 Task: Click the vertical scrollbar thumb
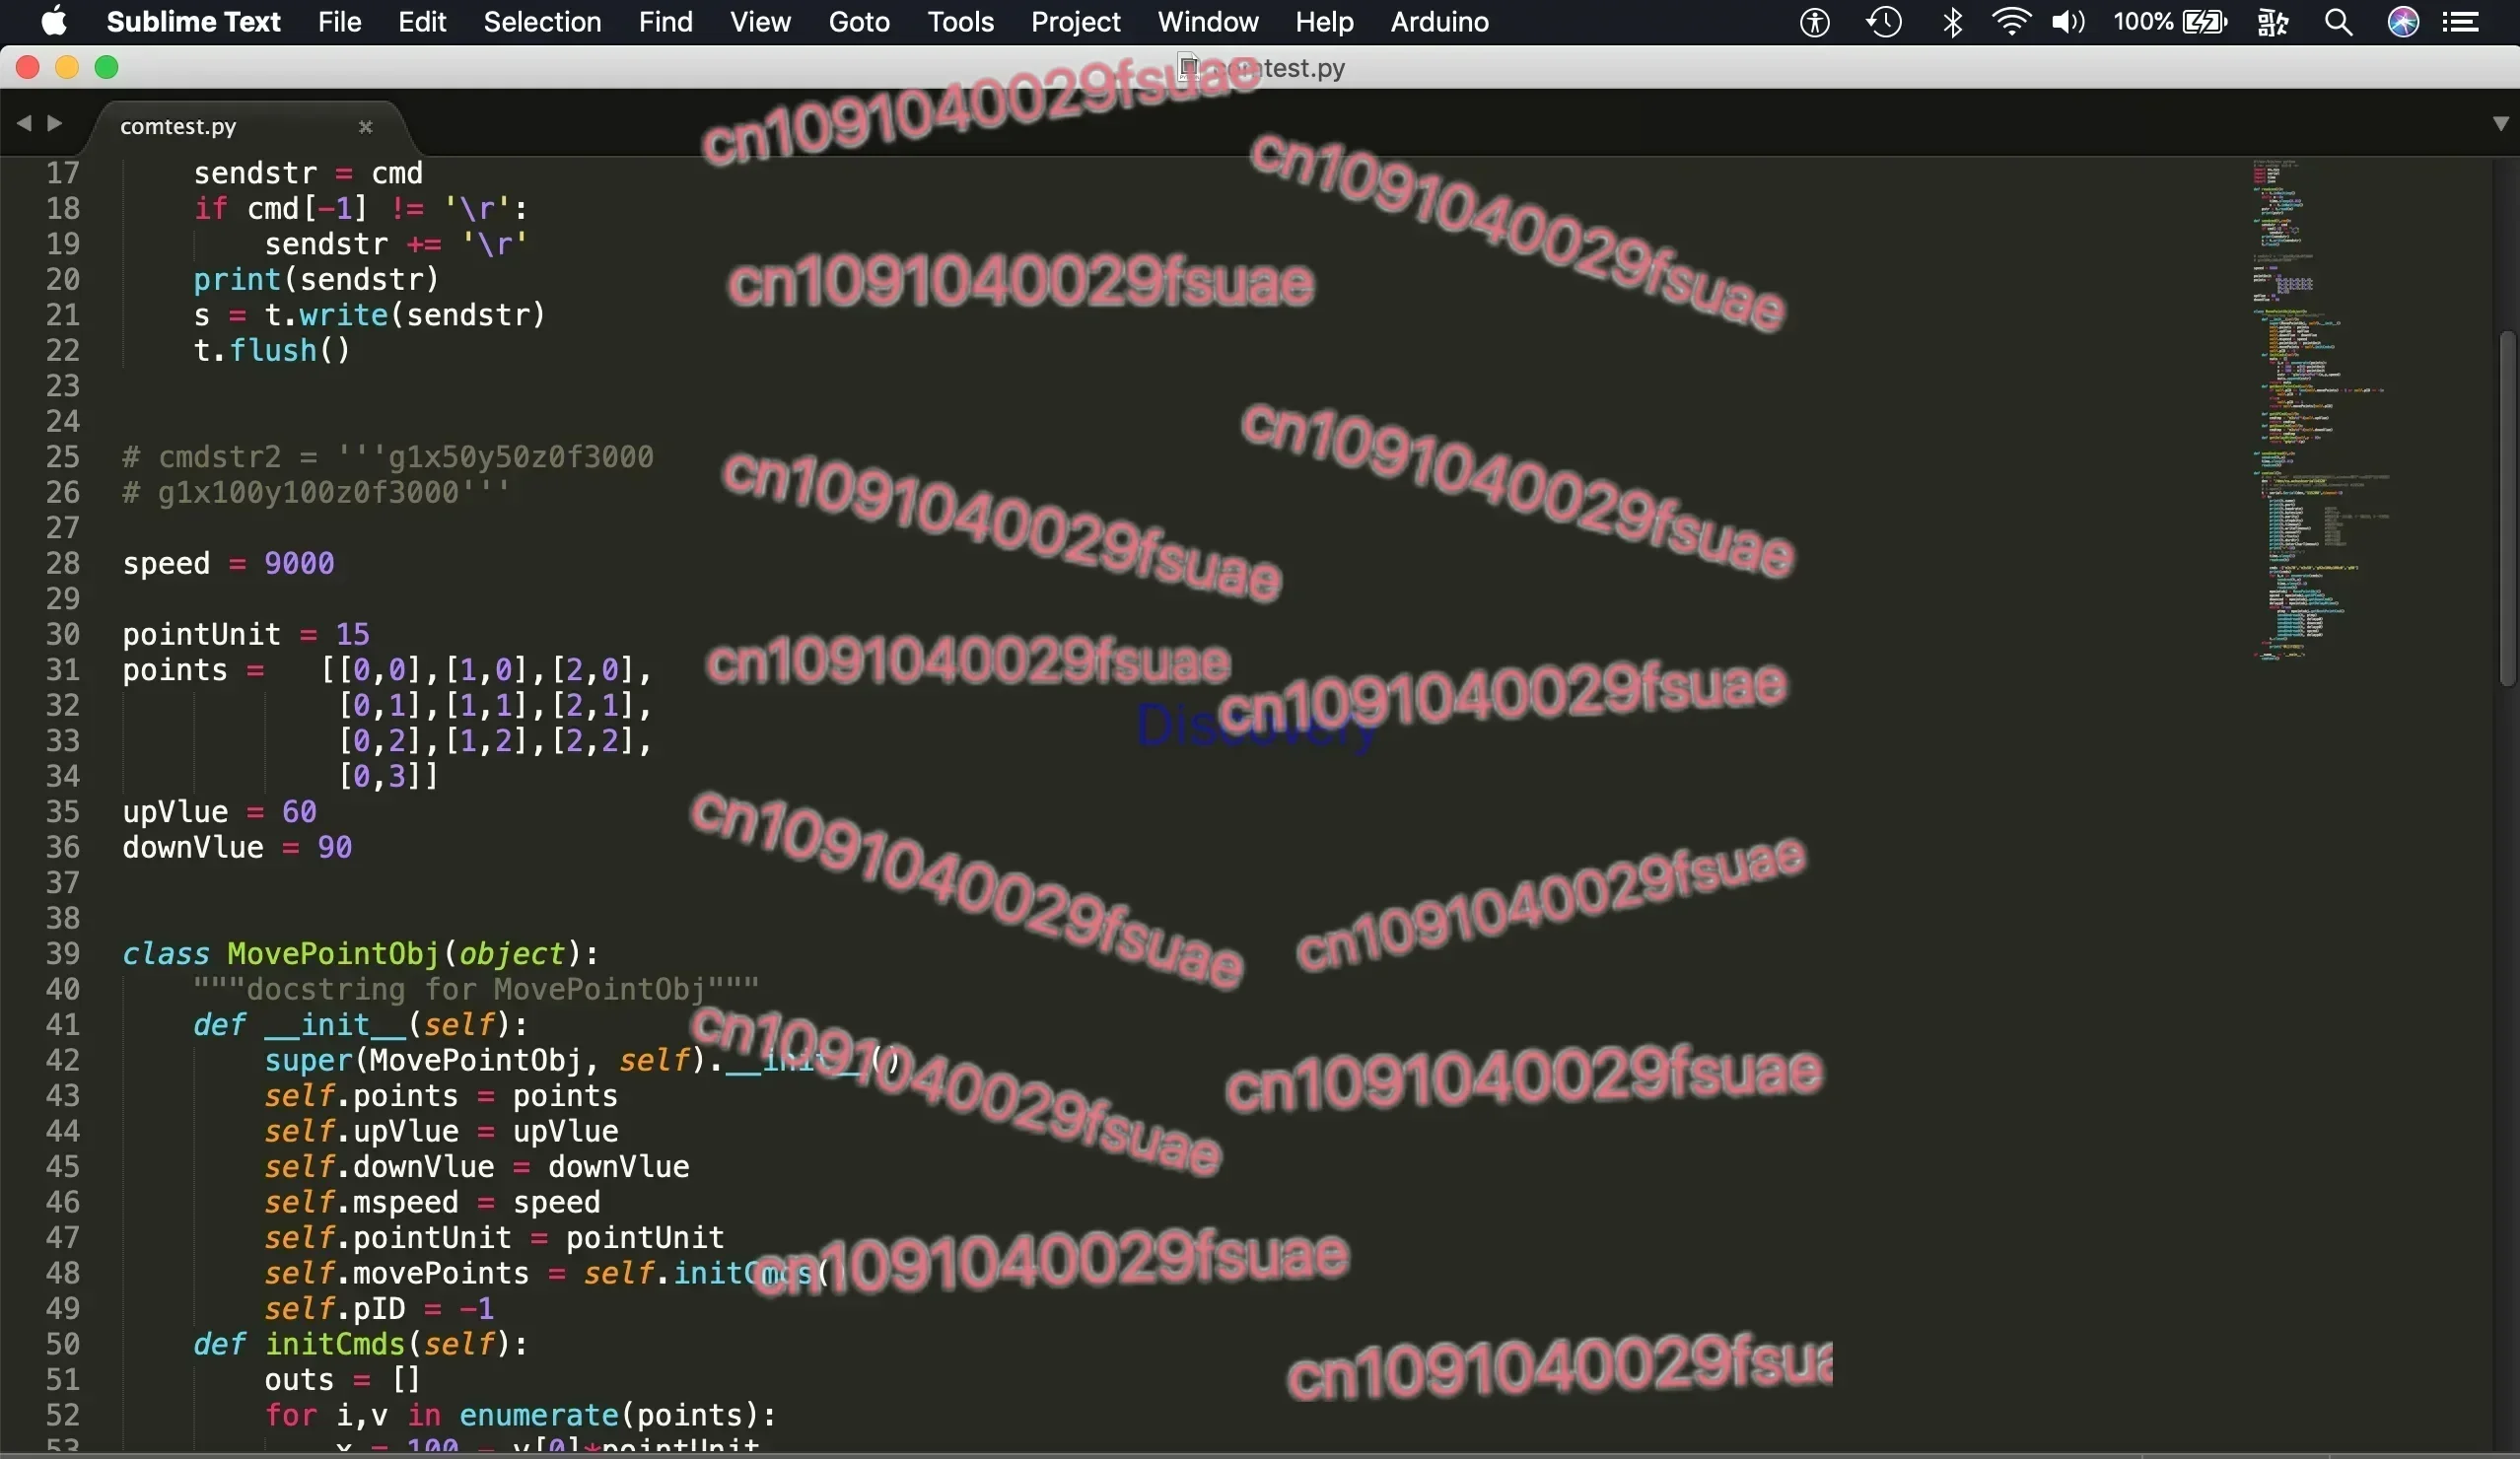point(2506,508)
